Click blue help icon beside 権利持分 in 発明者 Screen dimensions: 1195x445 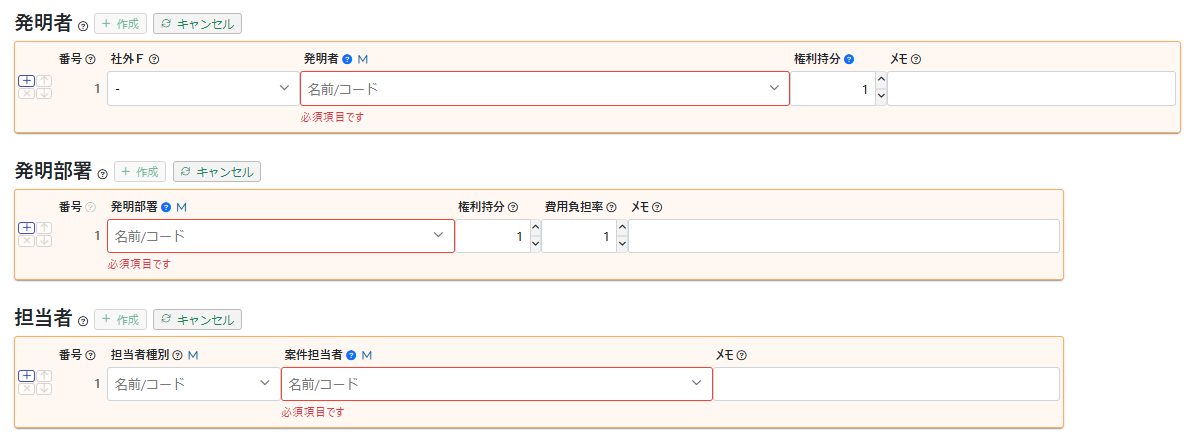[x=849, y=59]
